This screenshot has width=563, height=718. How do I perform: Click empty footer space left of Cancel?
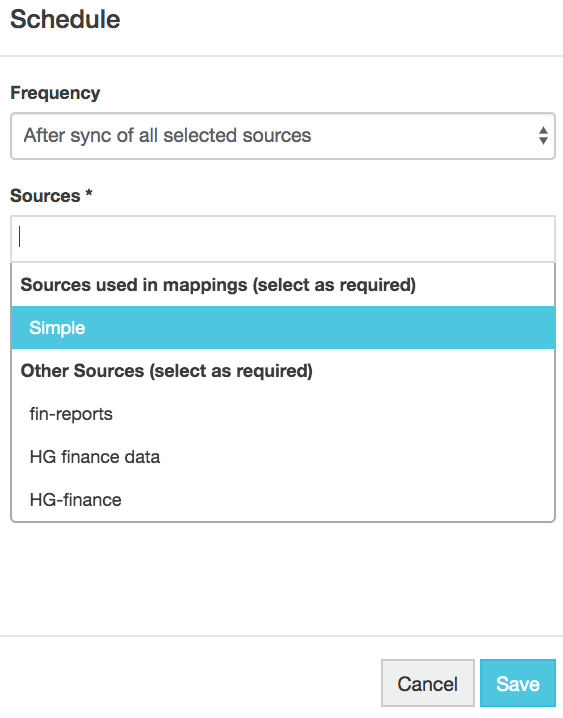190,682
